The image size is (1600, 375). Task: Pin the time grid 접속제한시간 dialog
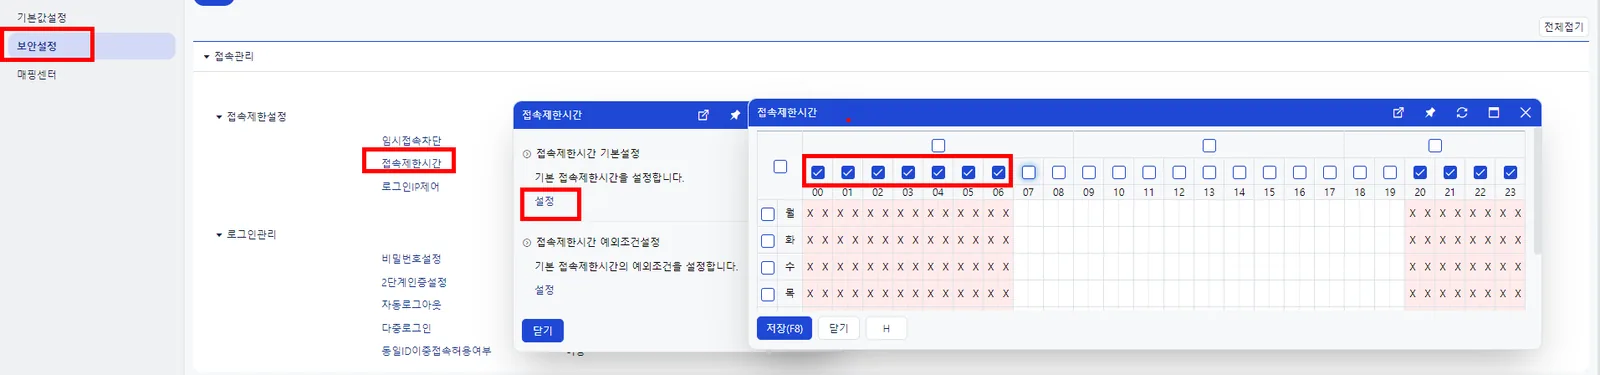coord(1430,113)
